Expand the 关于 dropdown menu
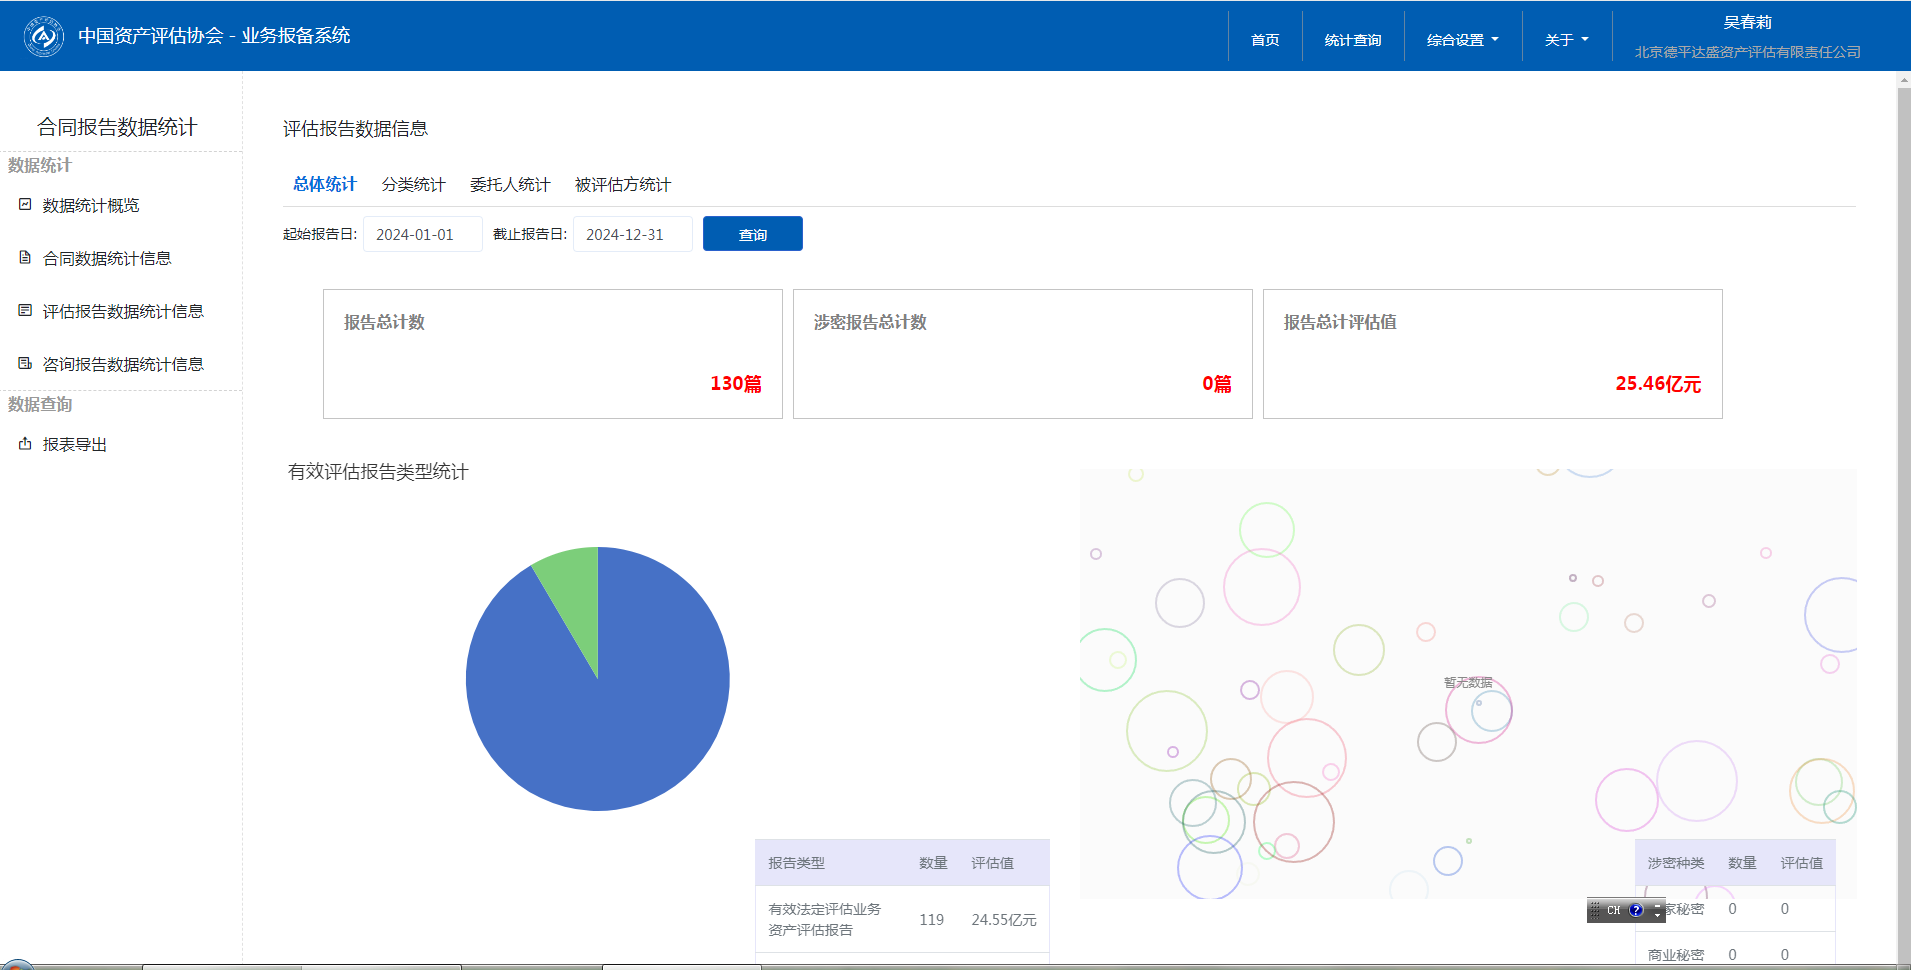The height and width of the screenshot is (970, 1911). pyautogui.click(x=1566, y=40)
